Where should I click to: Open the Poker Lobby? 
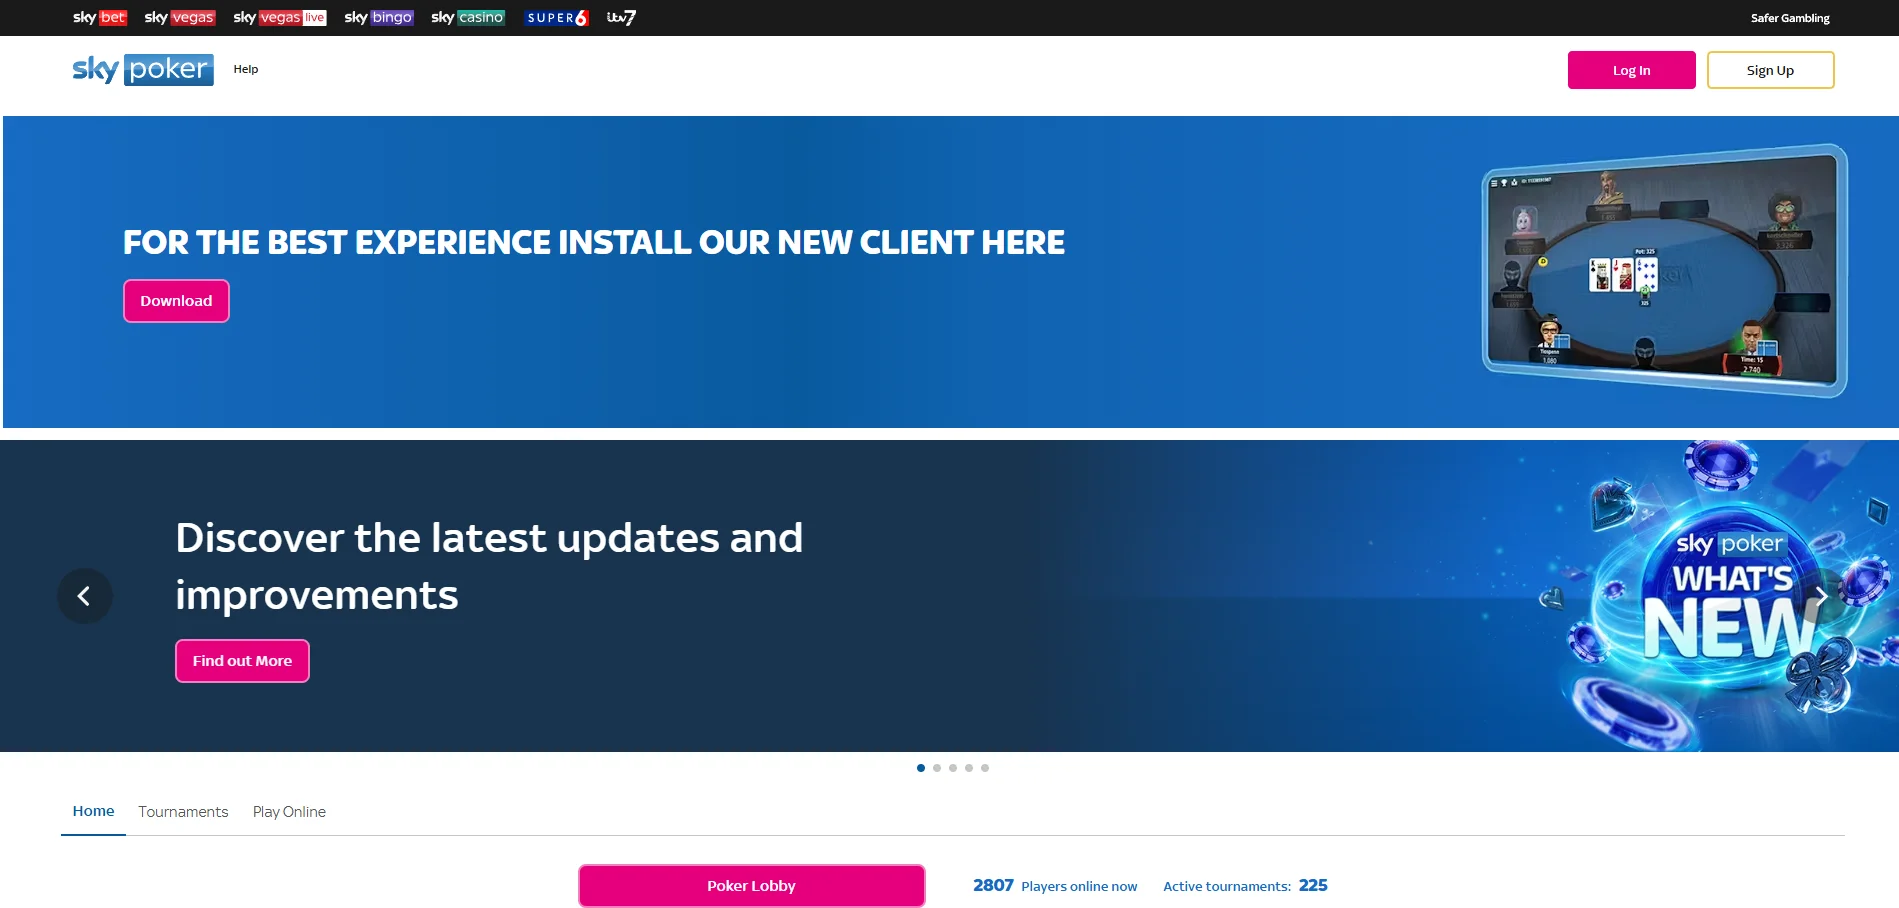point(752,886)
